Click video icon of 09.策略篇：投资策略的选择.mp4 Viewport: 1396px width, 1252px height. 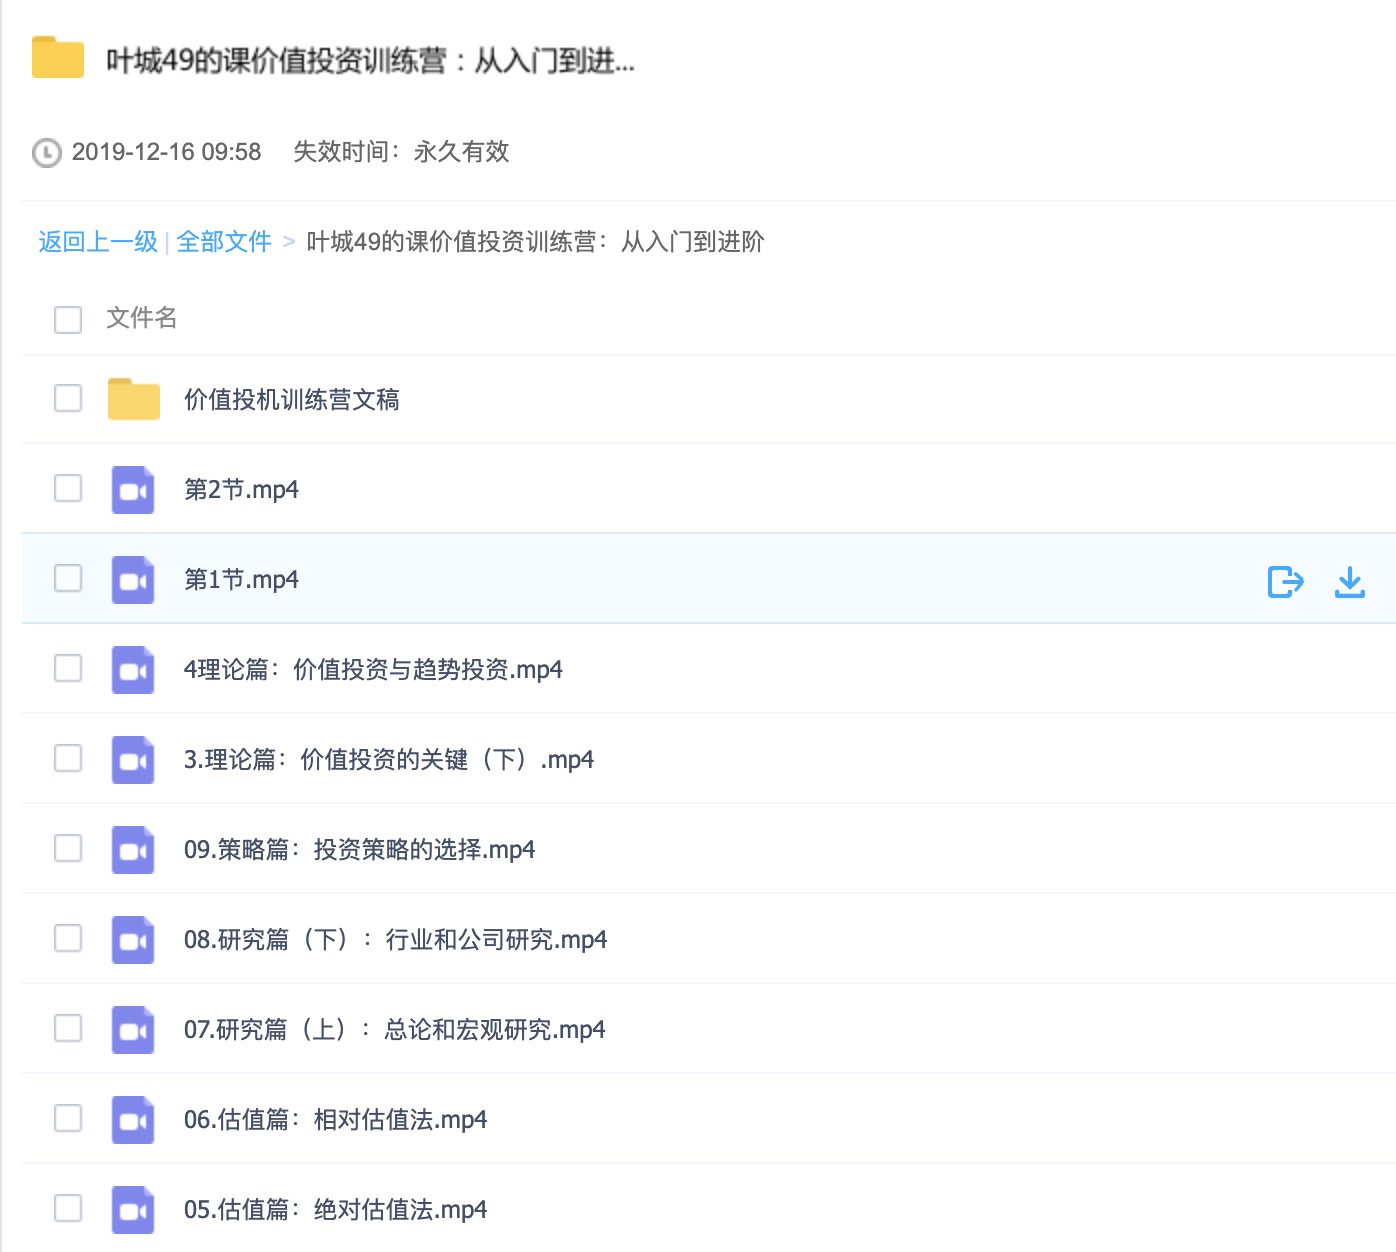coord(133,850)
